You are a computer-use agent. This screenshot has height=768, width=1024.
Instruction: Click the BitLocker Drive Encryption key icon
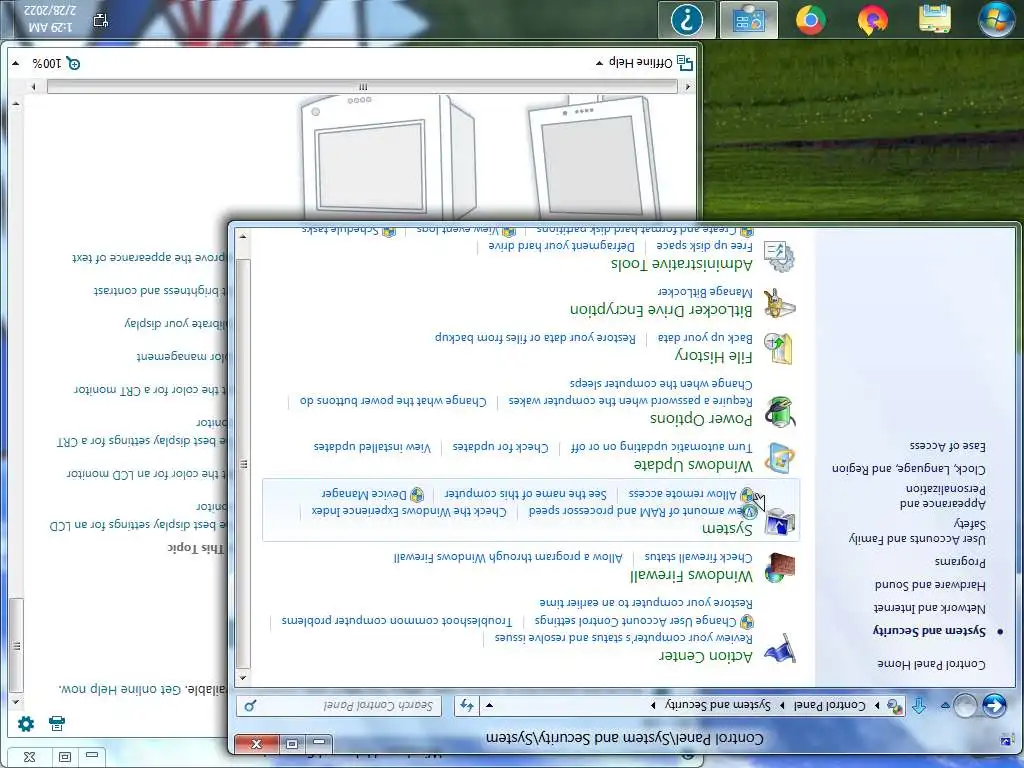779,304
